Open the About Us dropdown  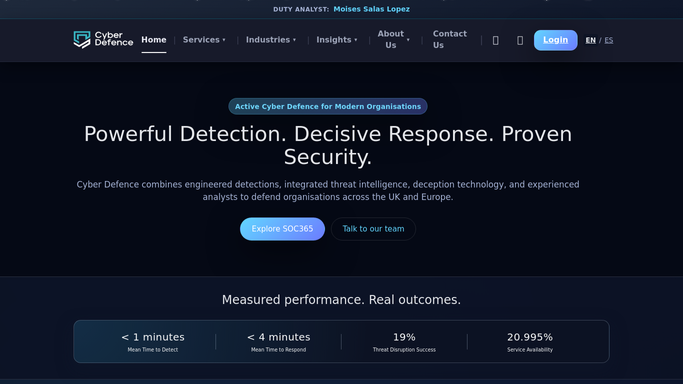coord(393,40)
